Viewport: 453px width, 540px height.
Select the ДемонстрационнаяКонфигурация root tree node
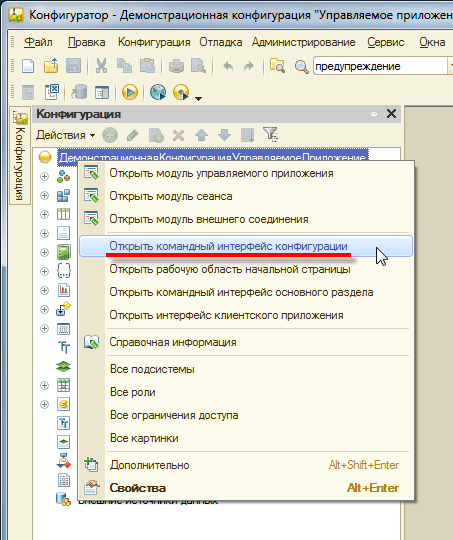[213, 157]
